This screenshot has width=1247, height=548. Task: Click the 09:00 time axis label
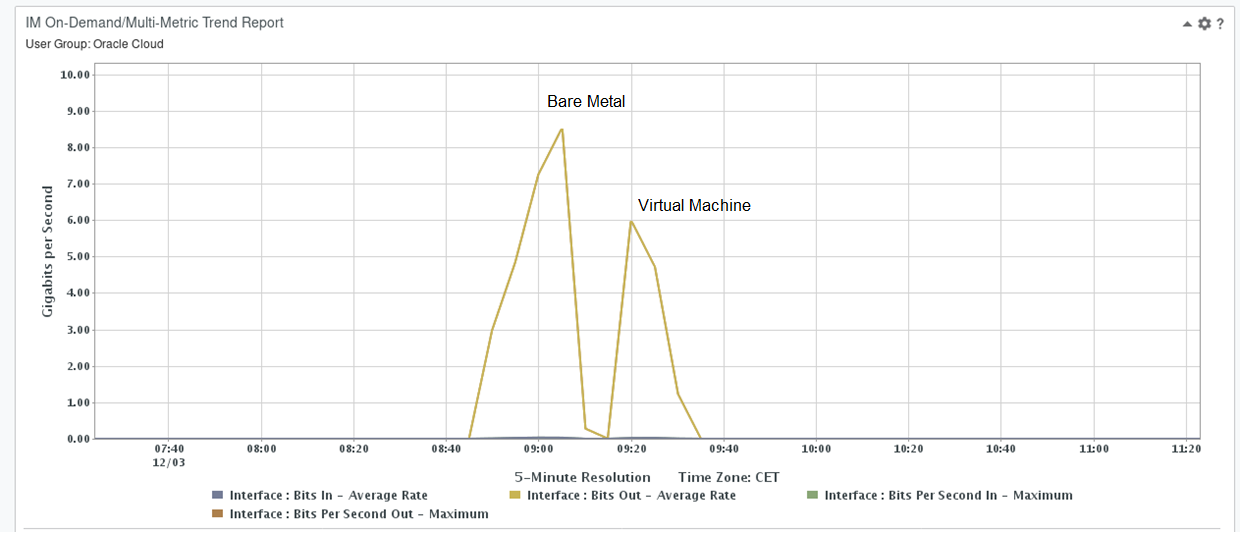539,449
